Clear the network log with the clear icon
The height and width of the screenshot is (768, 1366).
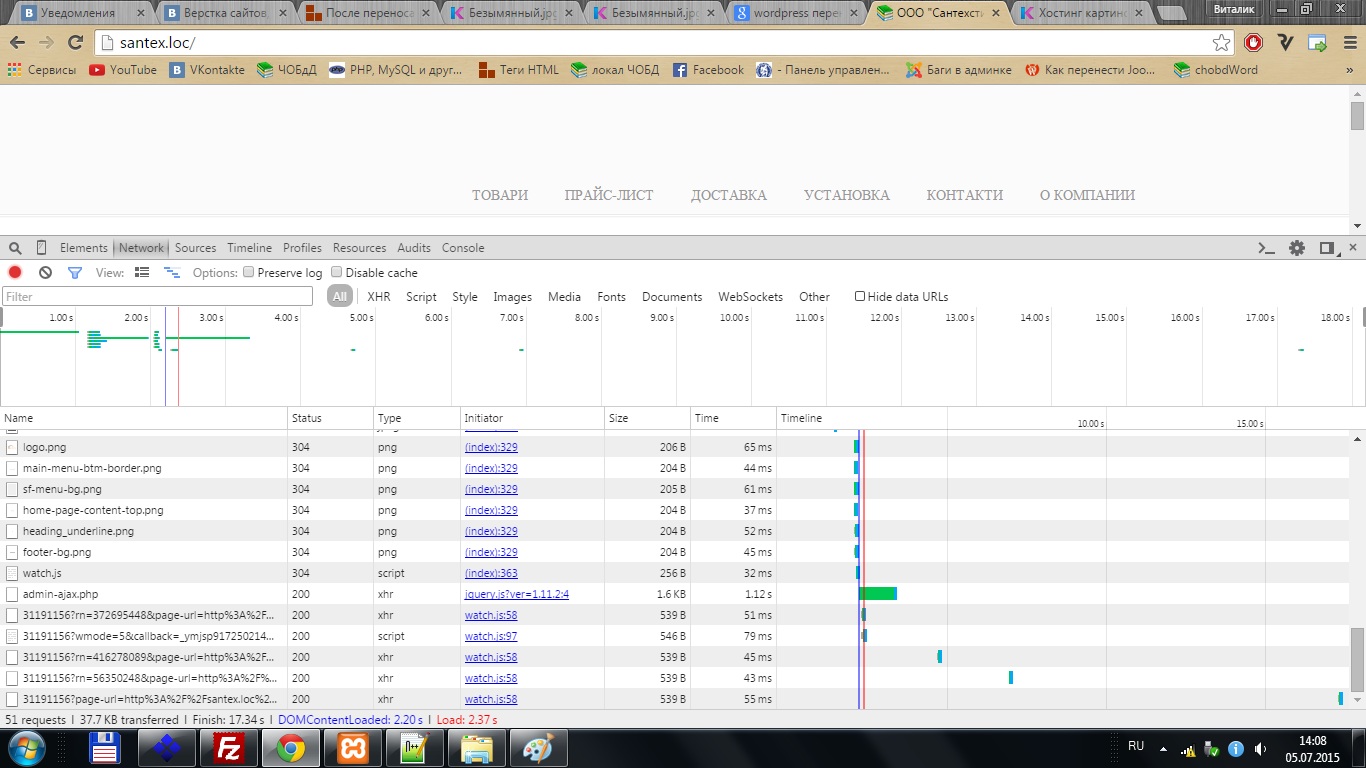[45, 272]
